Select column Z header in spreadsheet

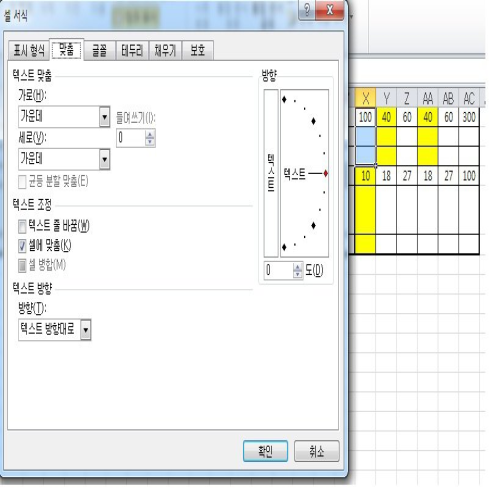click(x=407, y=98)
